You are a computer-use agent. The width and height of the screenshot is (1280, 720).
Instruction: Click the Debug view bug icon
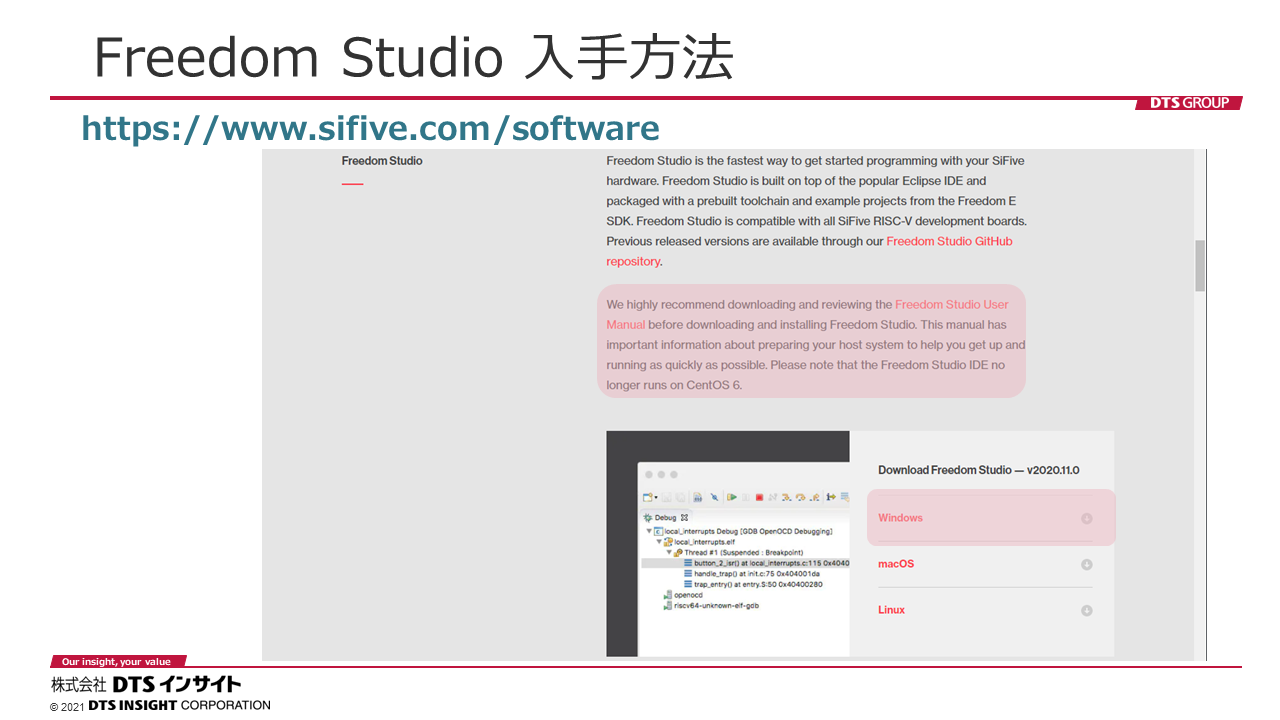tap(647, 518)
